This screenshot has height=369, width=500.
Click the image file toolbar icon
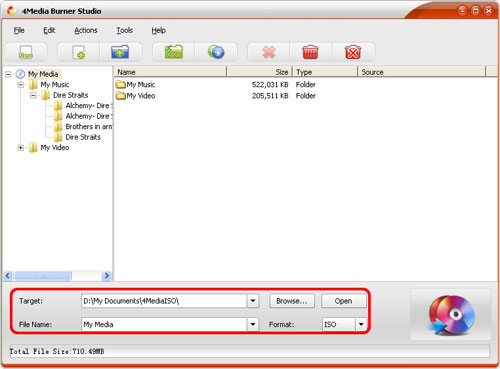(26, 52)
